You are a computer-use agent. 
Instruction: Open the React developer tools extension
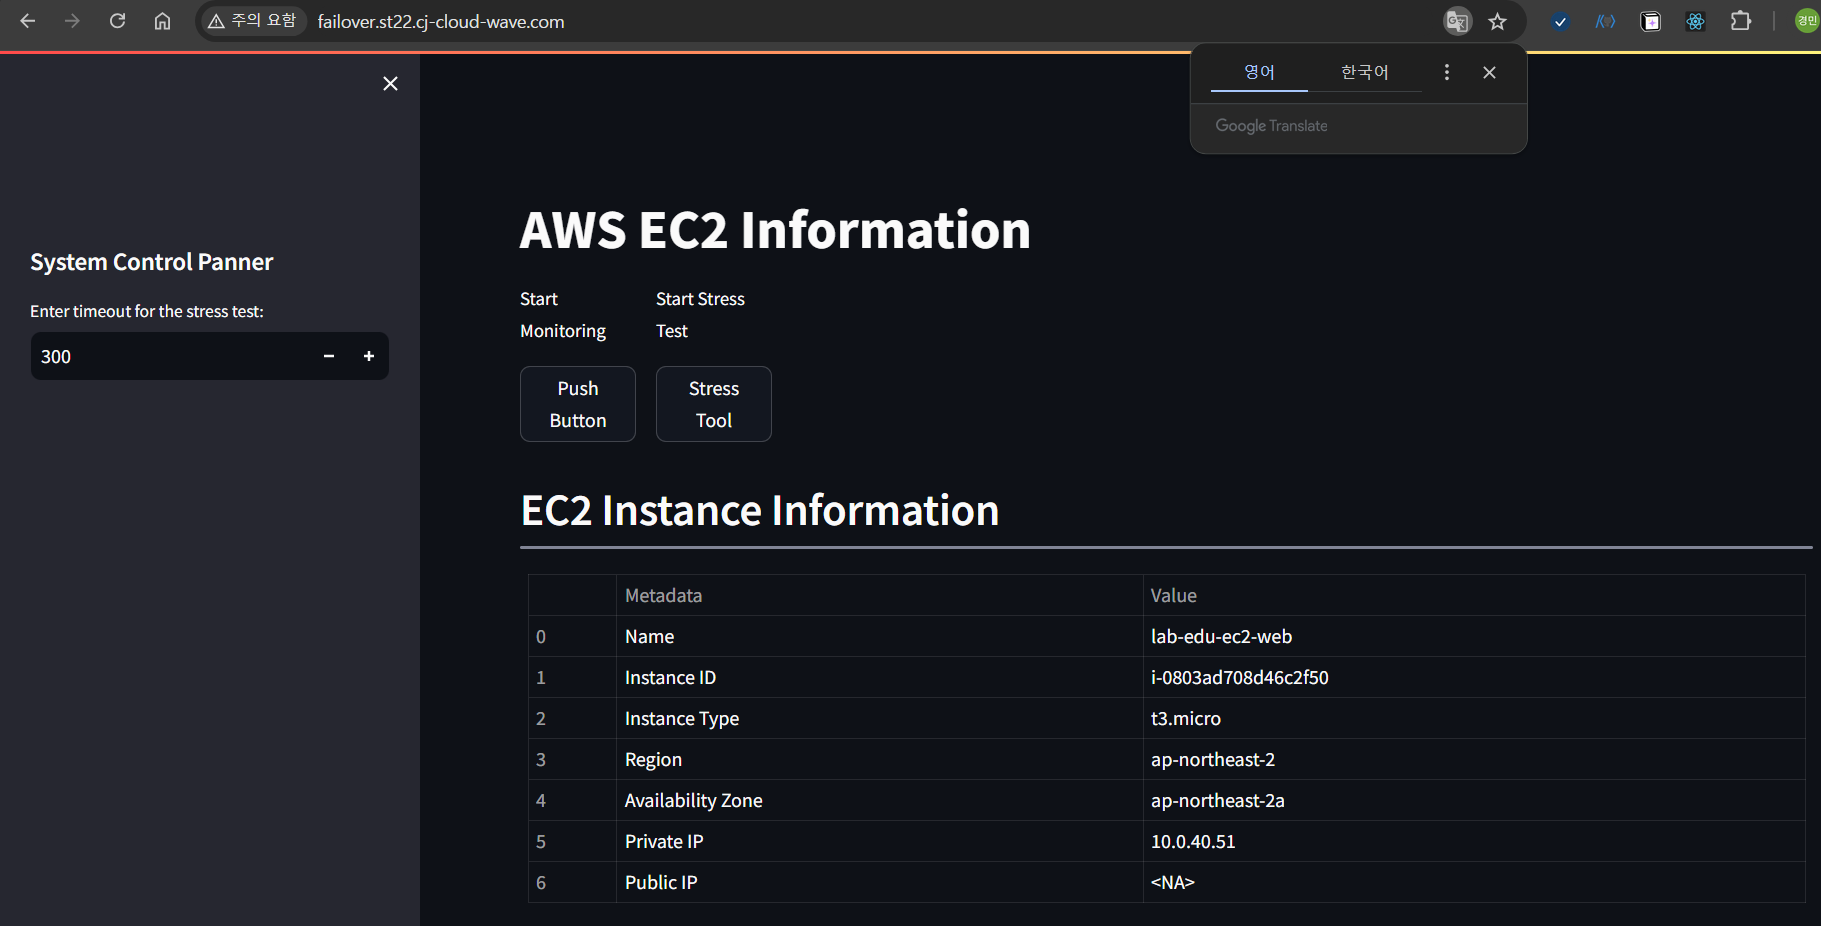pyautogui.click(x=1695, y=21)
